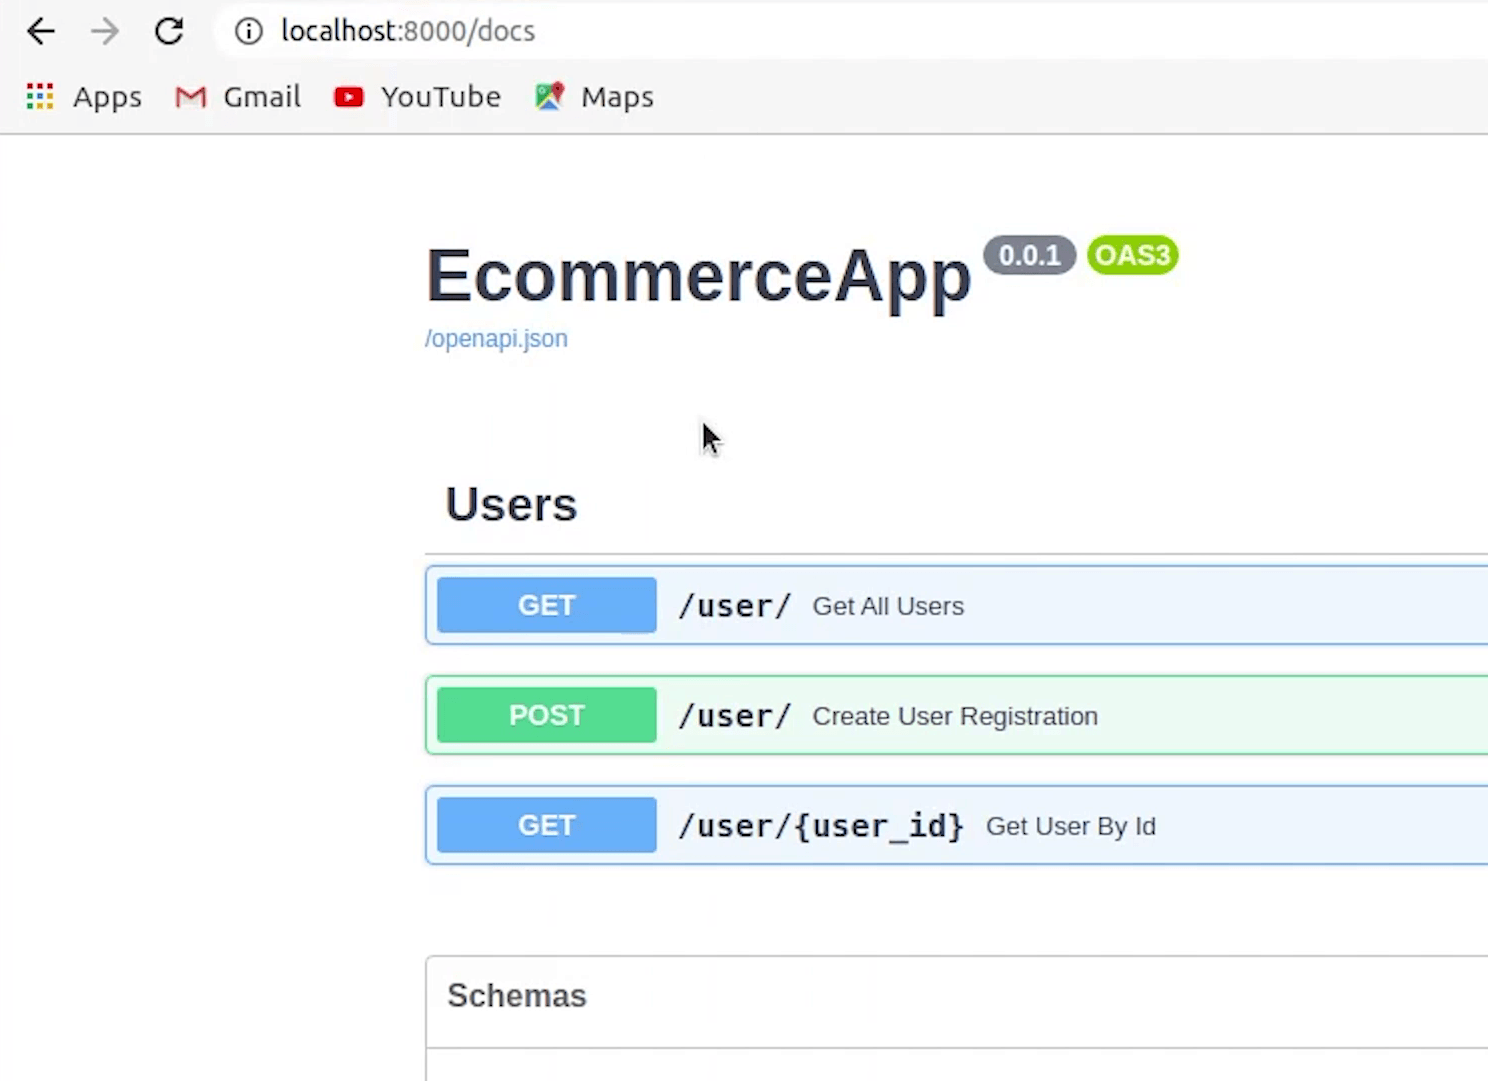Open the Maps bookmark
Viewport: 1488px width, 1081px height.
click(x=595, y=97)
